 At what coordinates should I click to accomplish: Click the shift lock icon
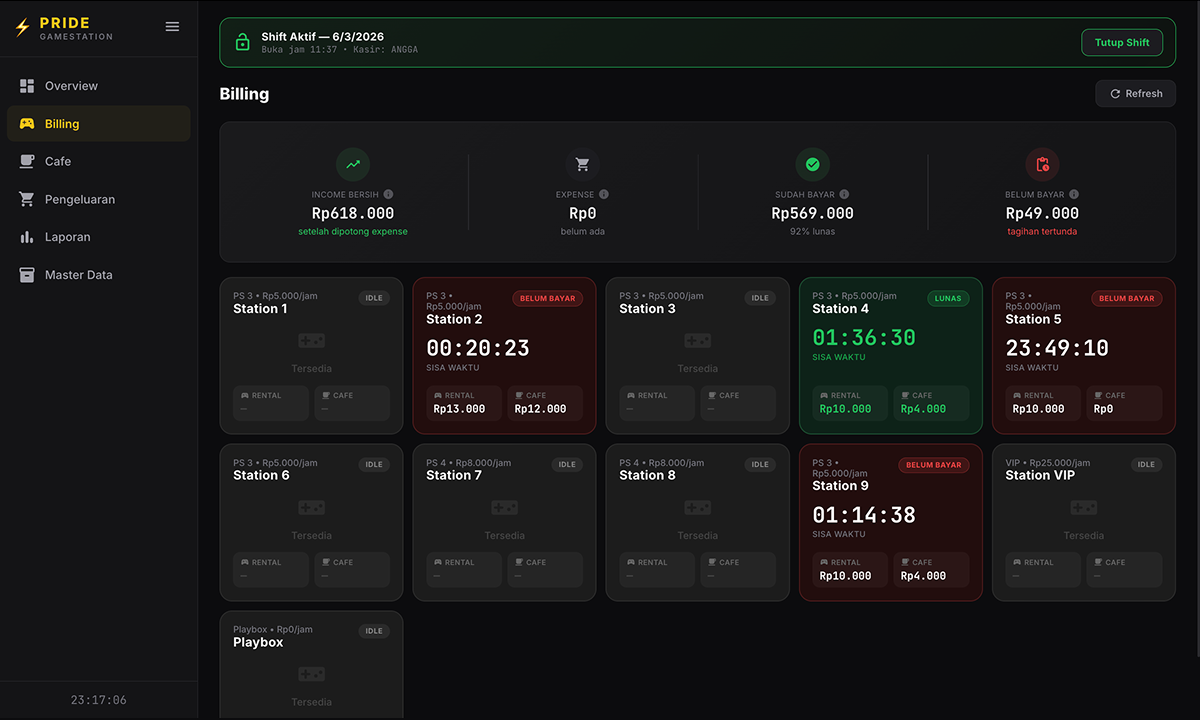[x=242, y=42]
